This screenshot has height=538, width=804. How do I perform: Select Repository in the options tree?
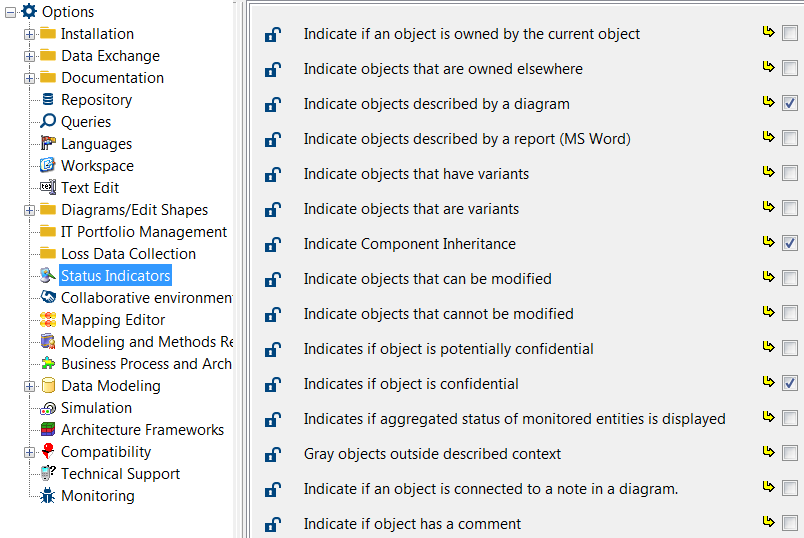coord(96,100)
